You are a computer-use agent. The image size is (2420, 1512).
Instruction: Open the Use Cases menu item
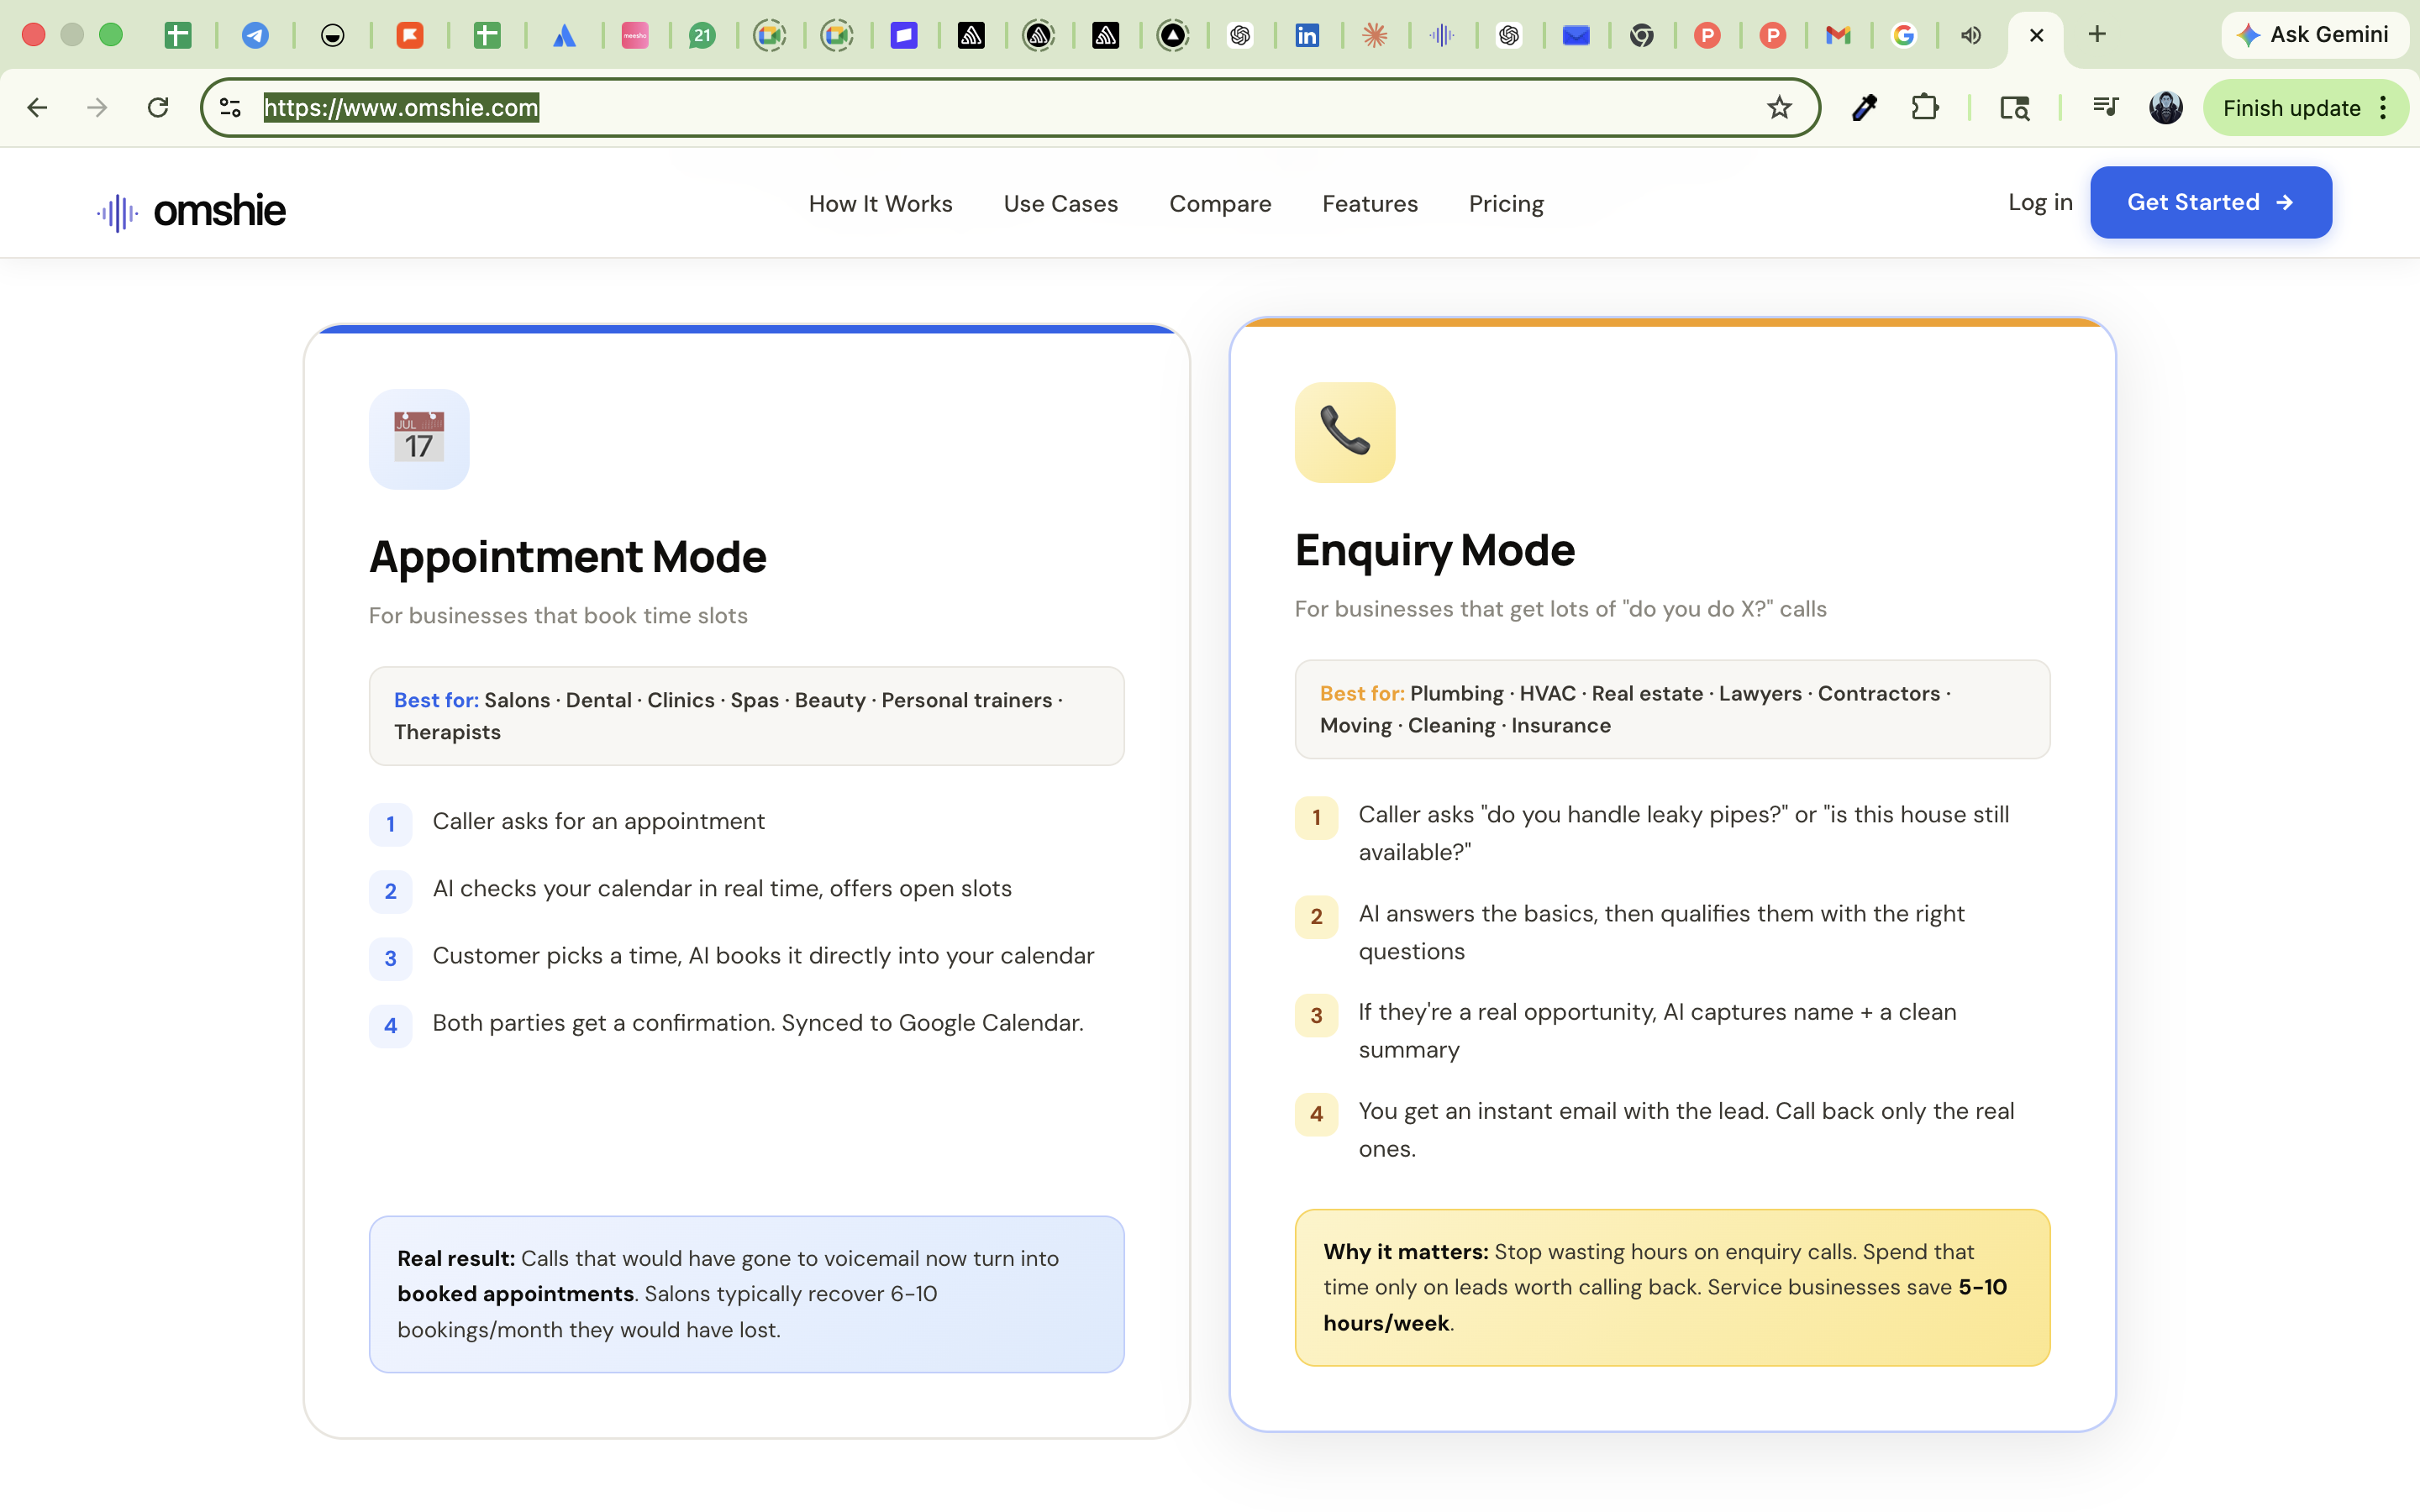click(1060, 204)
